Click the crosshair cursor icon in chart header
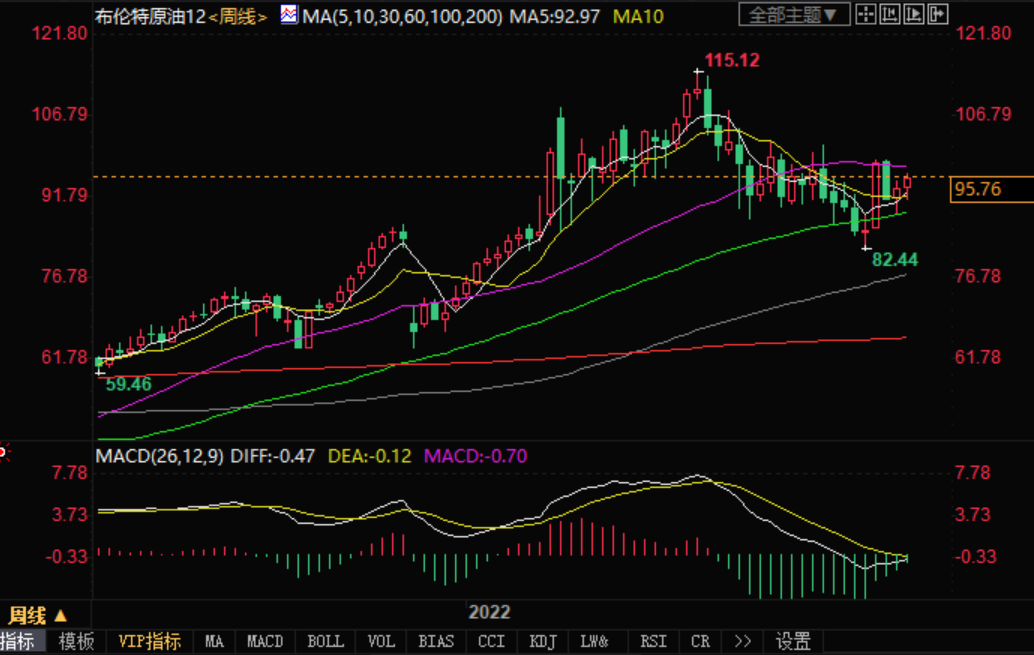Image resolution: width=1034 pixels, height=655 pixels. [x=866, y=15]
